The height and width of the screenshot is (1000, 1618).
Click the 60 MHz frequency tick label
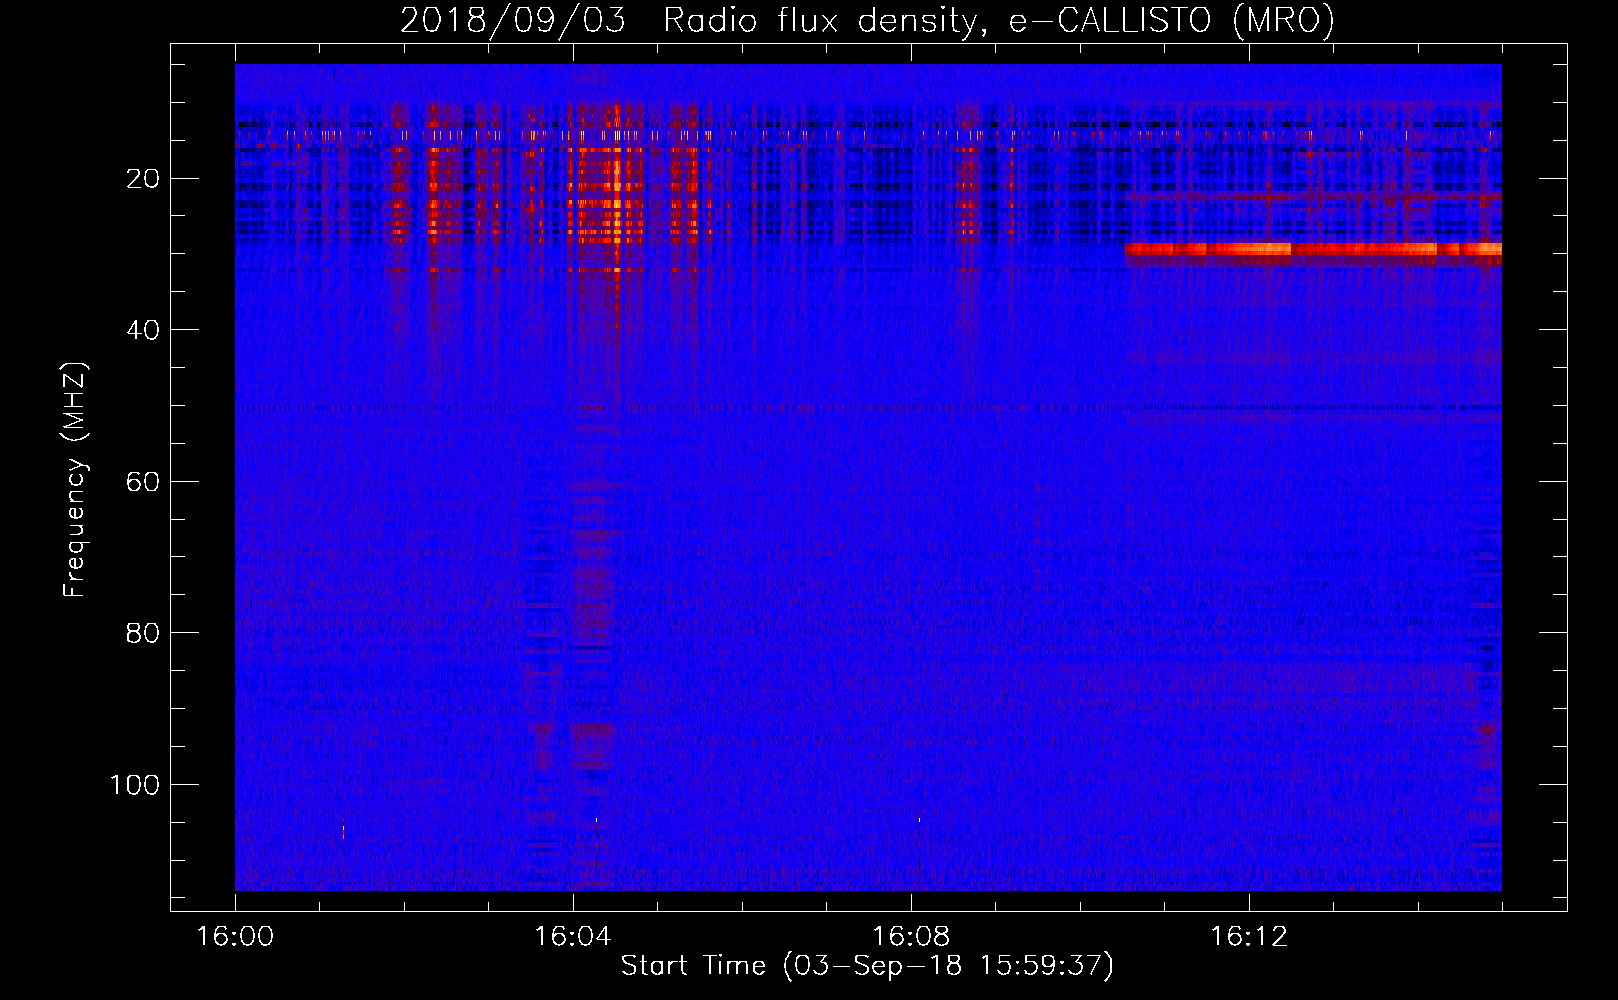(144, 481)
